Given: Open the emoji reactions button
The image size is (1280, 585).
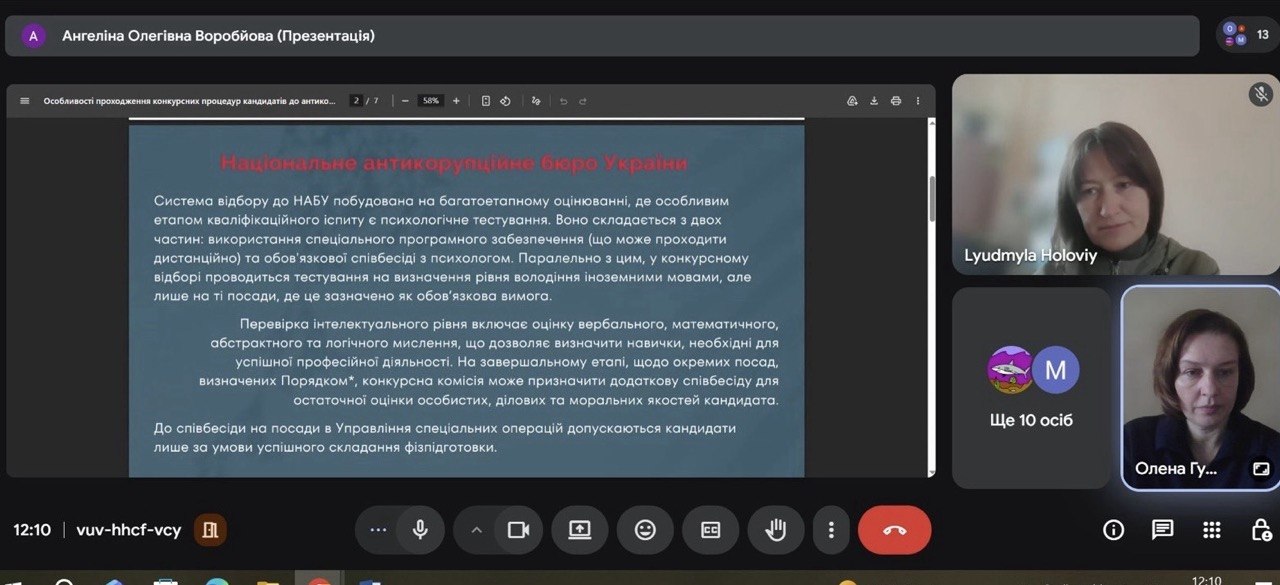Looking at the screenshot, I should click(645, 530).
